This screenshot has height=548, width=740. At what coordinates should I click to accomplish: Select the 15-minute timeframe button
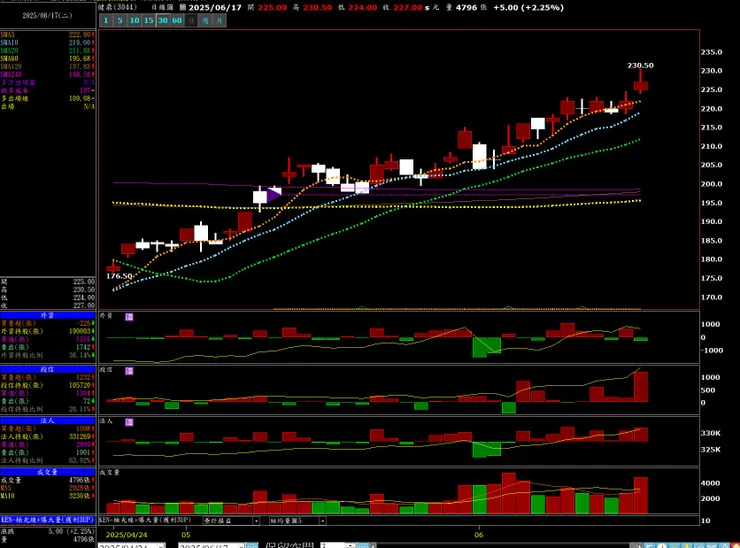click(x=149, y=20)
